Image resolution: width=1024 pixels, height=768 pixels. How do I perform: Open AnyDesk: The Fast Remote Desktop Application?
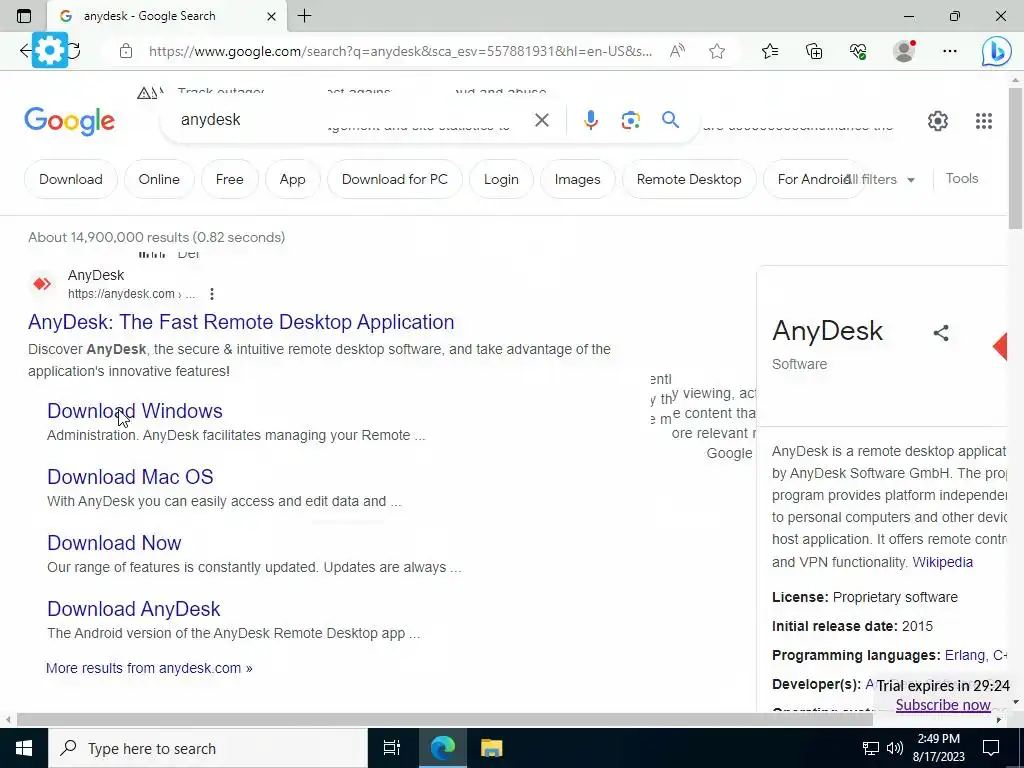point(241,322)
